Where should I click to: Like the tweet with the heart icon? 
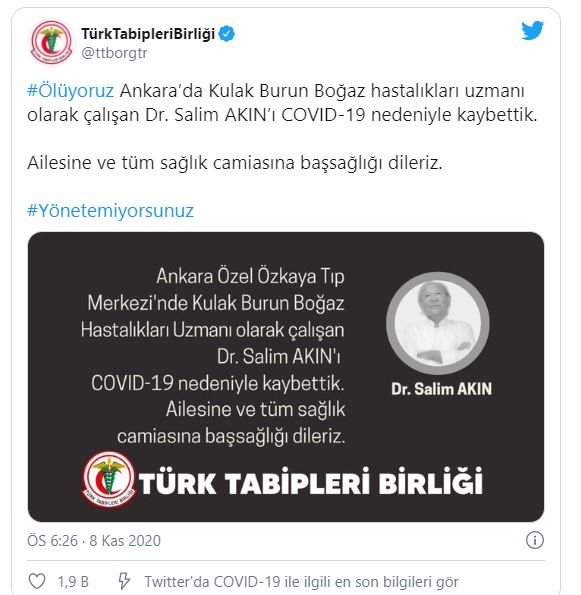pyautogui.click(x=37, y=581)
